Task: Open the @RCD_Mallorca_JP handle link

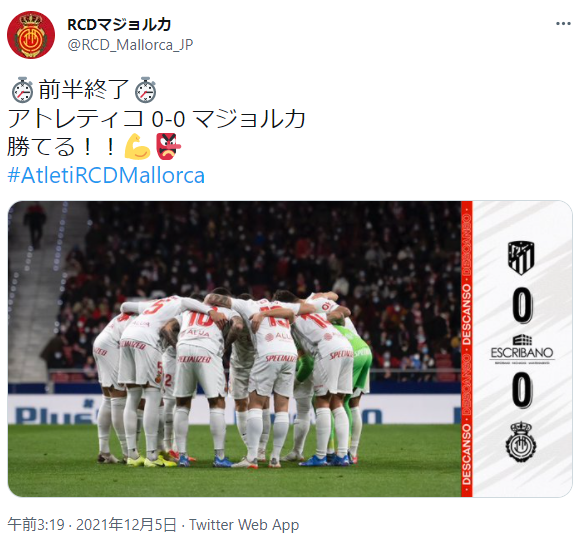Action: [x=131, y=45]
